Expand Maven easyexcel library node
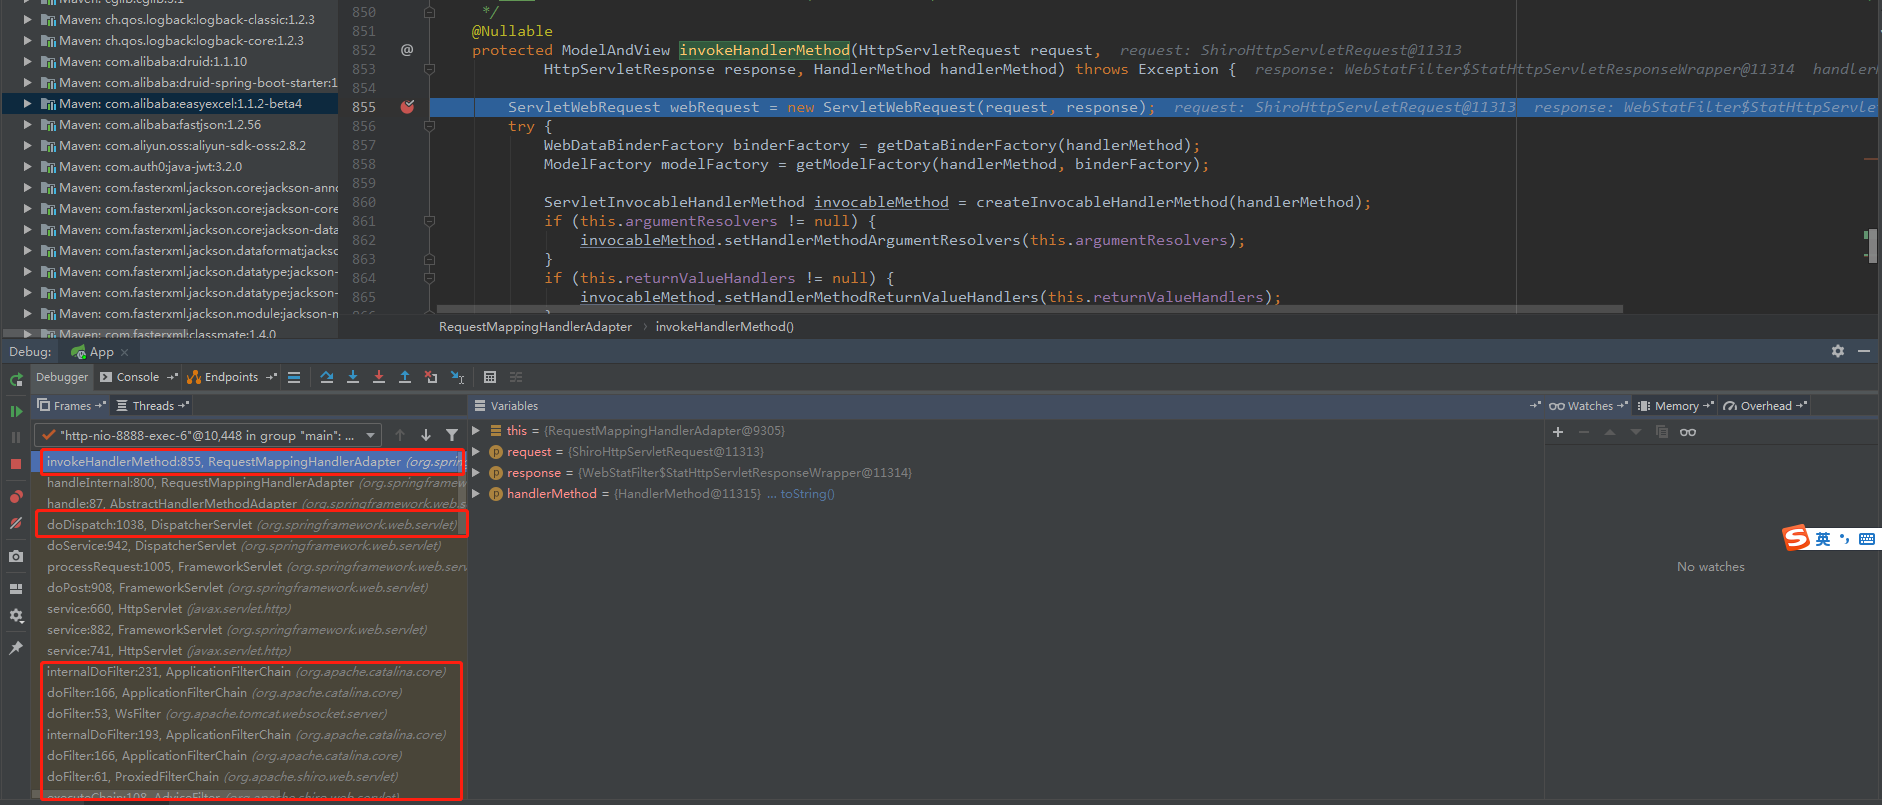 [x=28, y=104]
